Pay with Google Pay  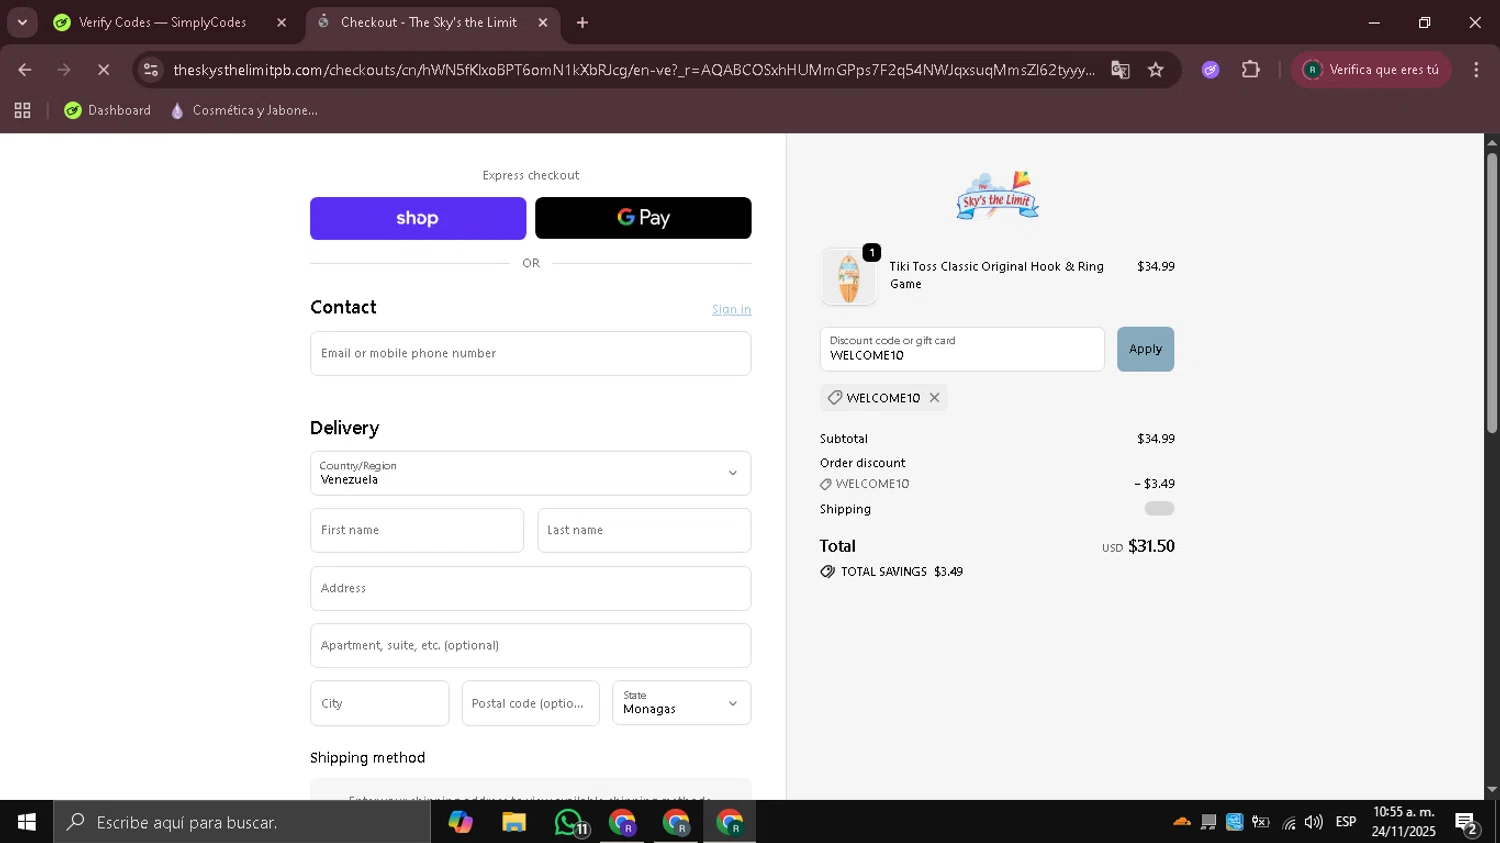pos(643,218)
